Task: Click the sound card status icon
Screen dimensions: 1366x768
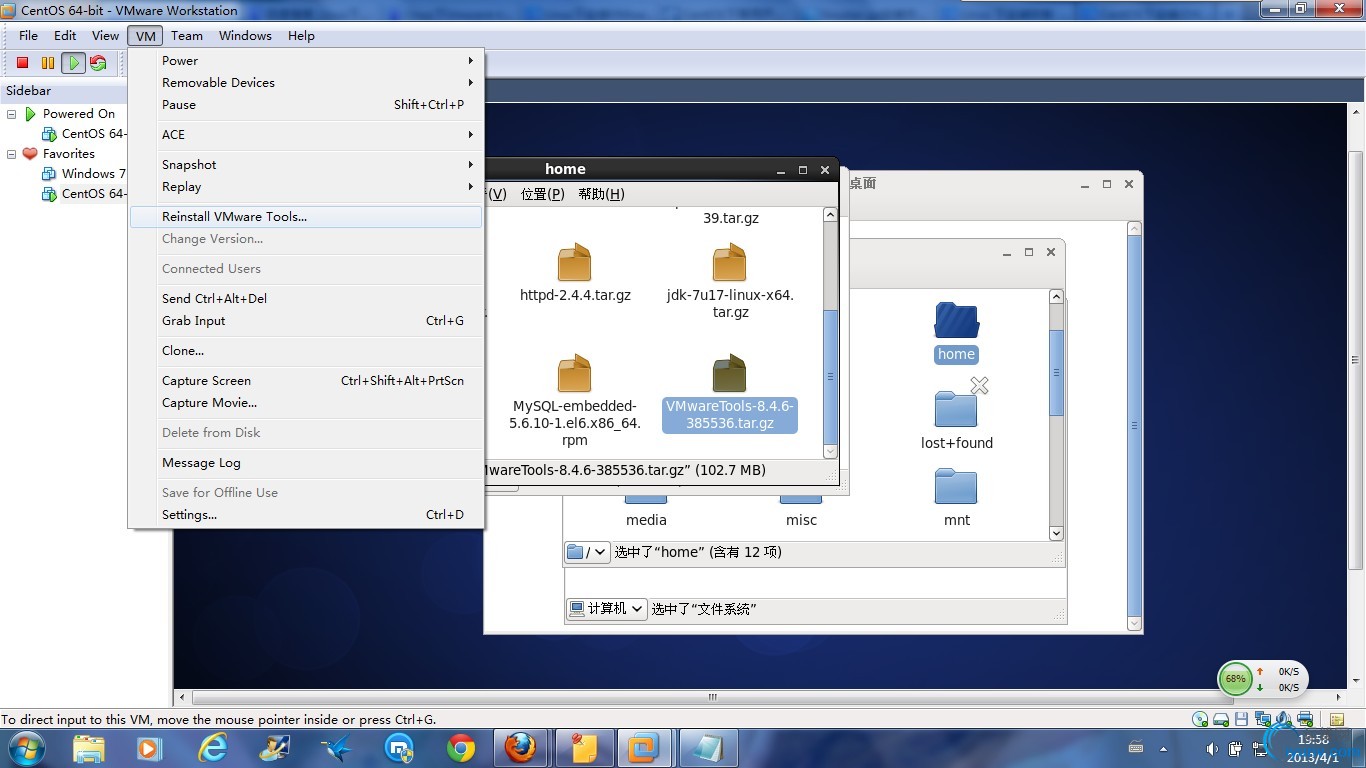Action: point(1283,719)
